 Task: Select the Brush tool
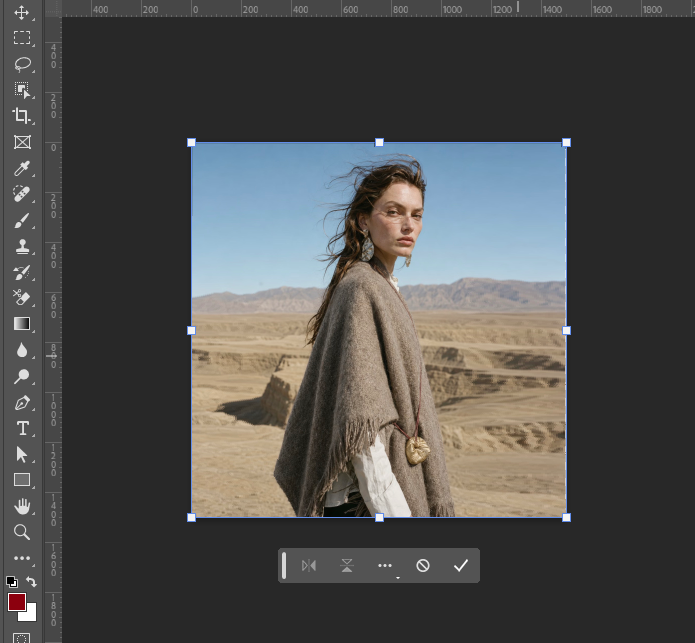click(x=22, y=221)
